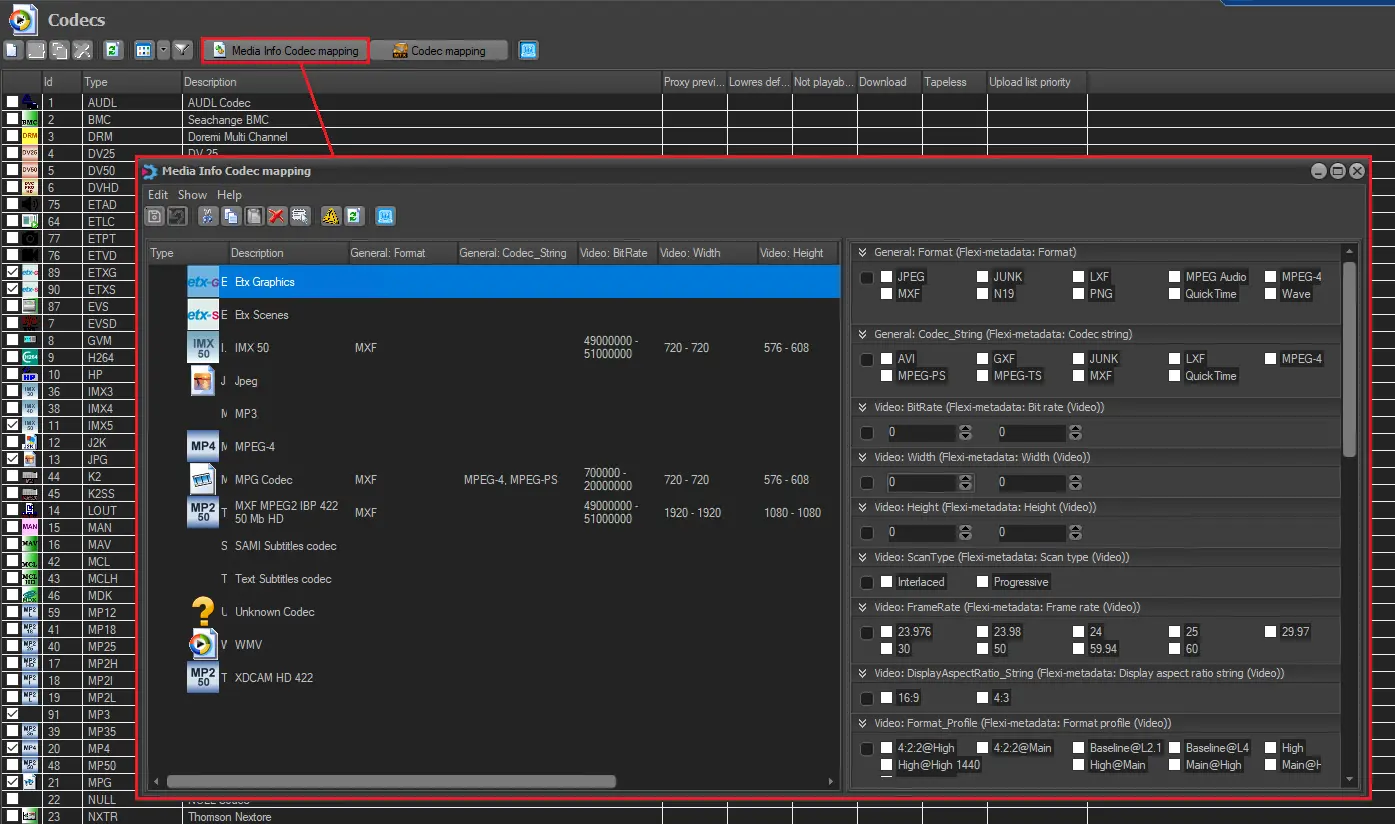Click the Codec mapping button
Screen dimensions: 1395x824
(x=439, y=51)
